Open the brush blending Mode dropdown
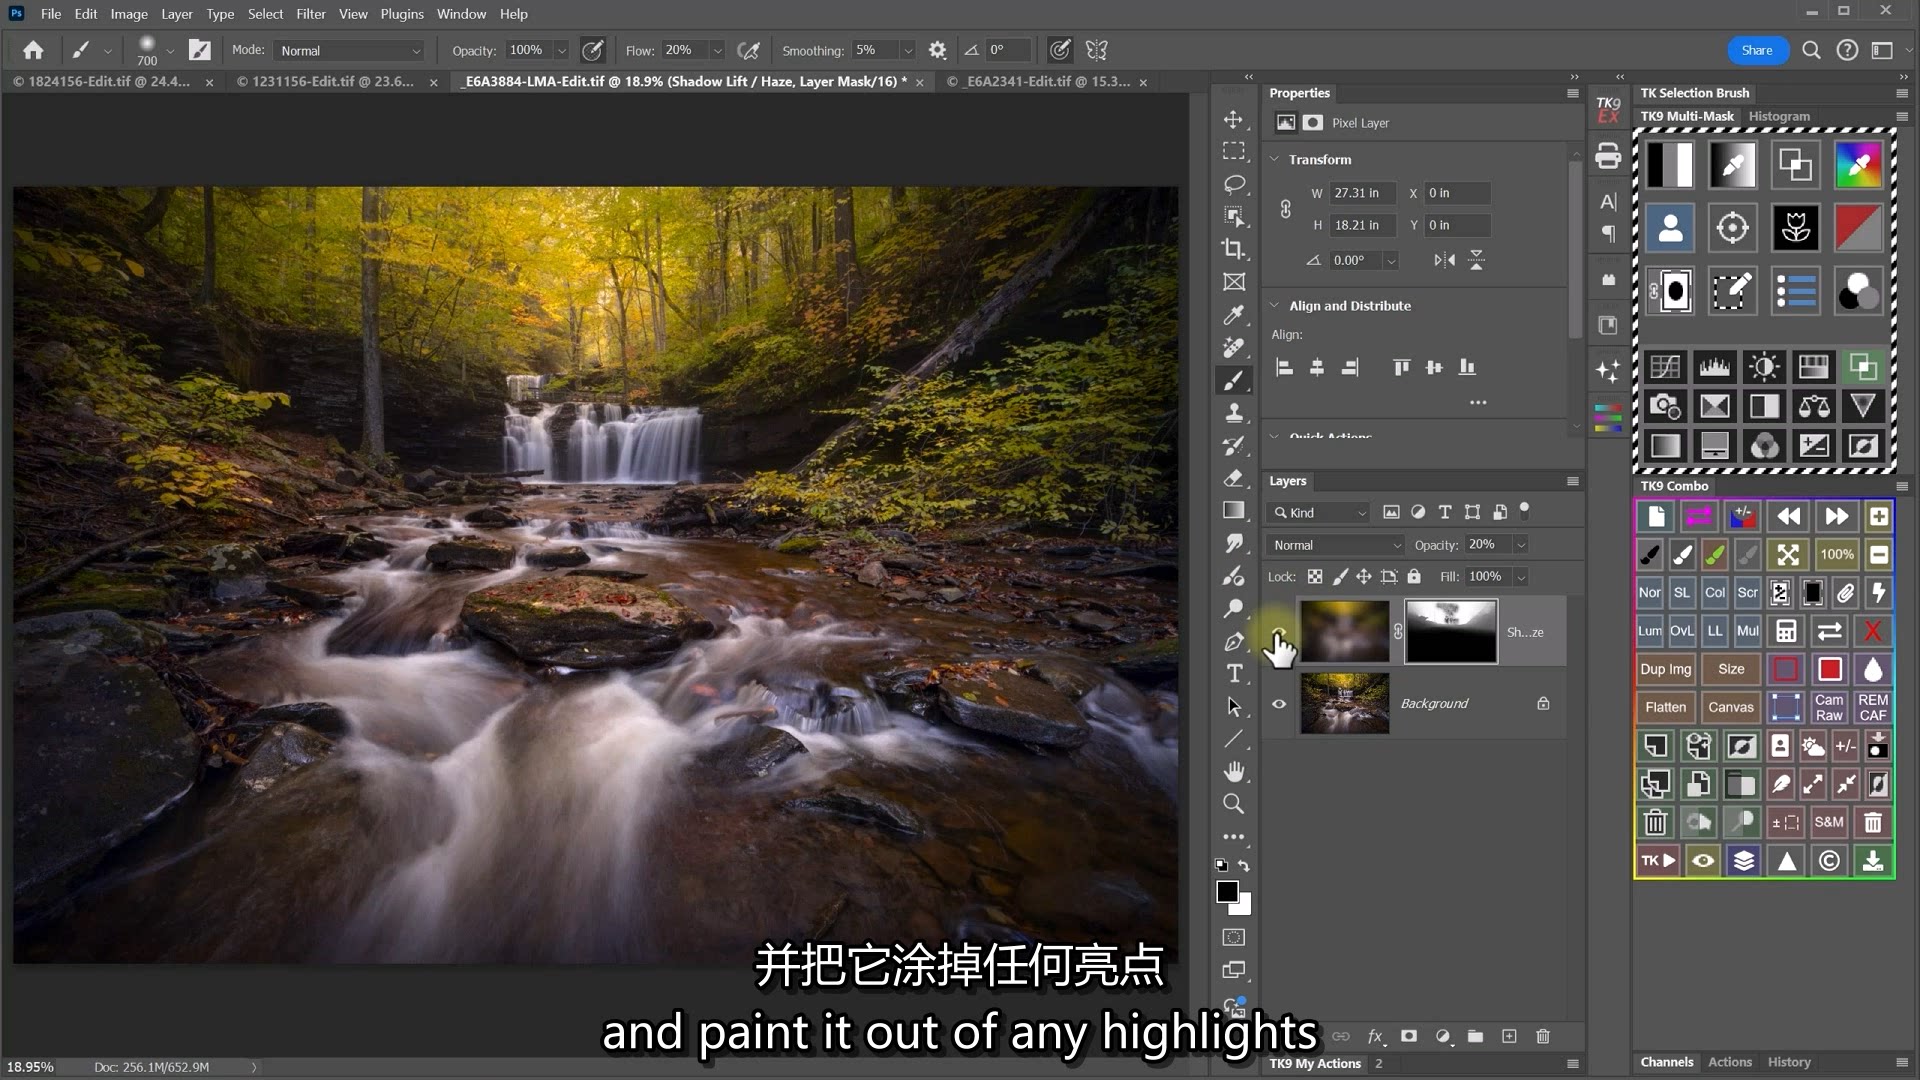Viewport: 1920px width, 1080px height. tap(350, 50)
